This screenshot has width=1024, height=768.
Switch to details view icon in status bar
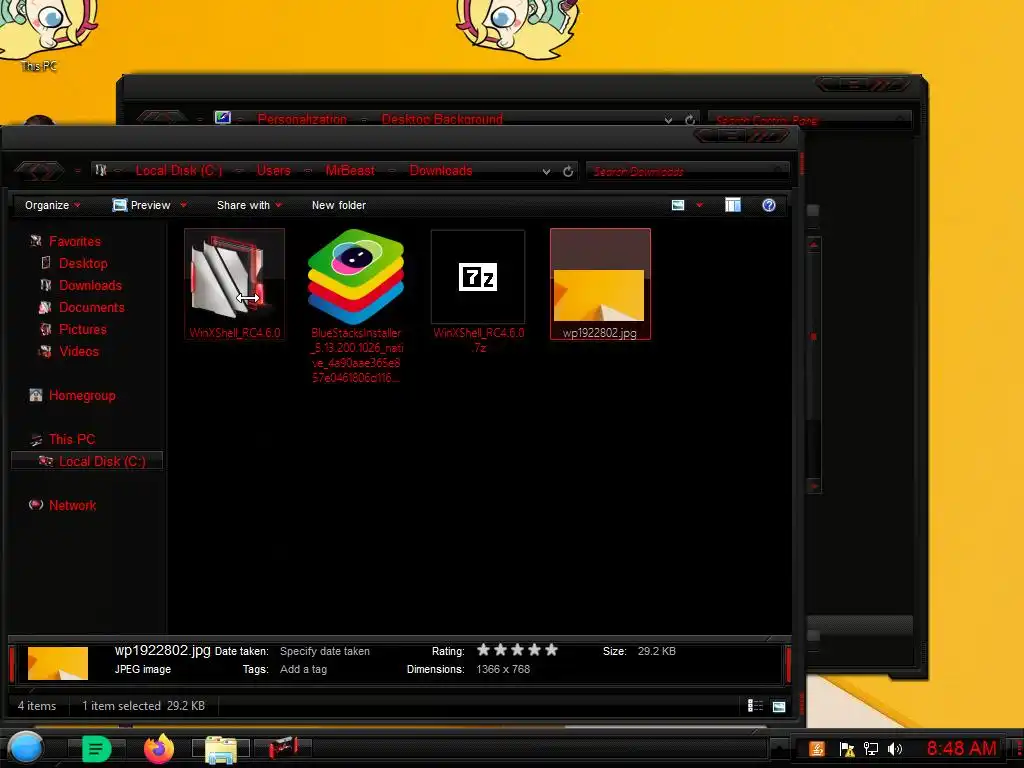click(x=755, y=706)
